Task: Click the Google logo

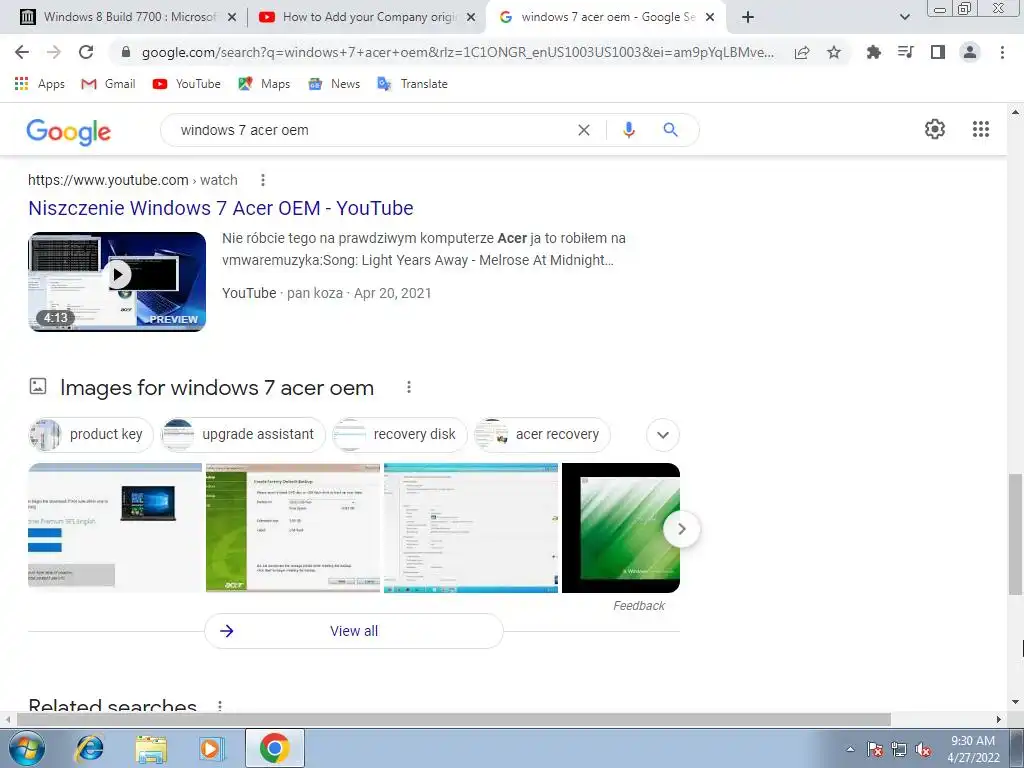Action: pyautogui.click(x=69, y=131)
